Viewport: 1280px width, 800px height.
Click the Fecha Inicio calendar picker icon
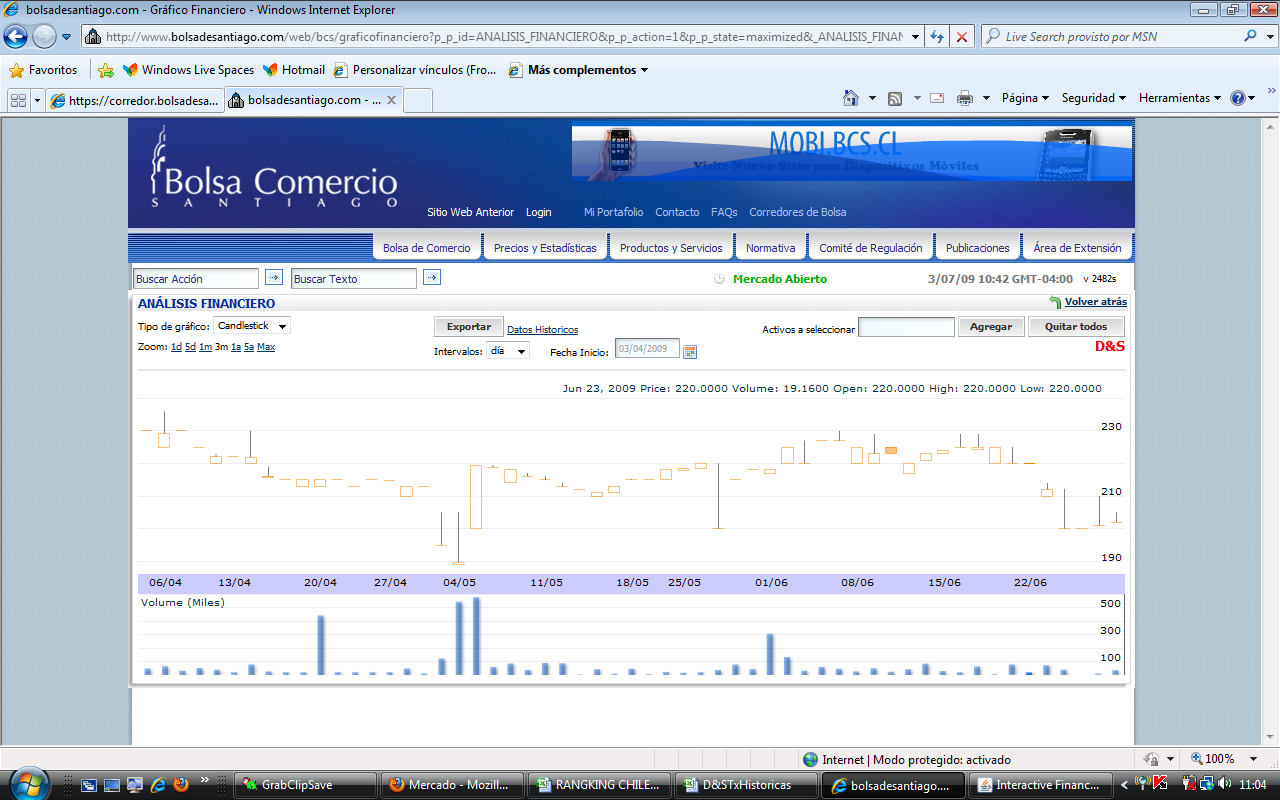coord(690,351)
